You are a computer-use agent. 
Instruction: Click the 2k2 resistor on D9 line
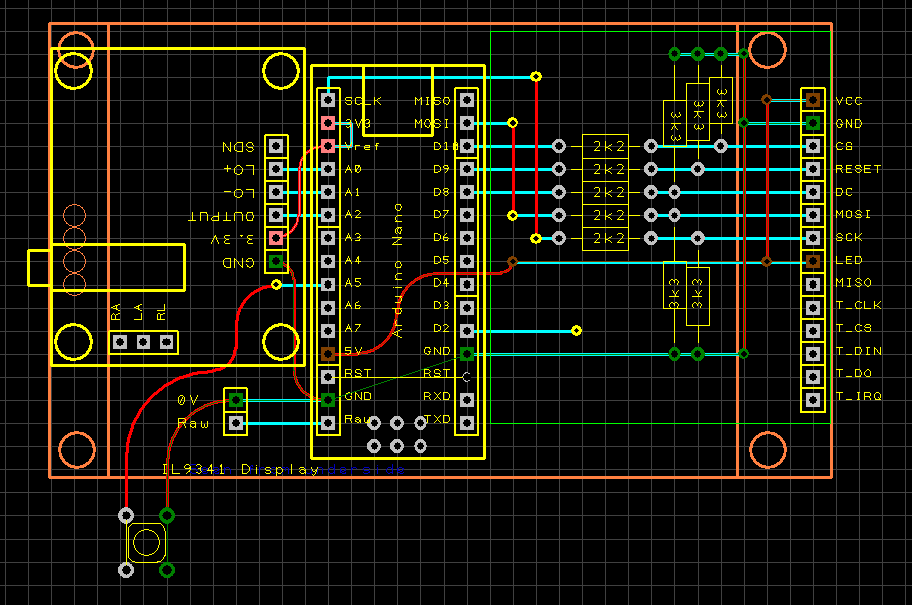(x=605, y=169)
